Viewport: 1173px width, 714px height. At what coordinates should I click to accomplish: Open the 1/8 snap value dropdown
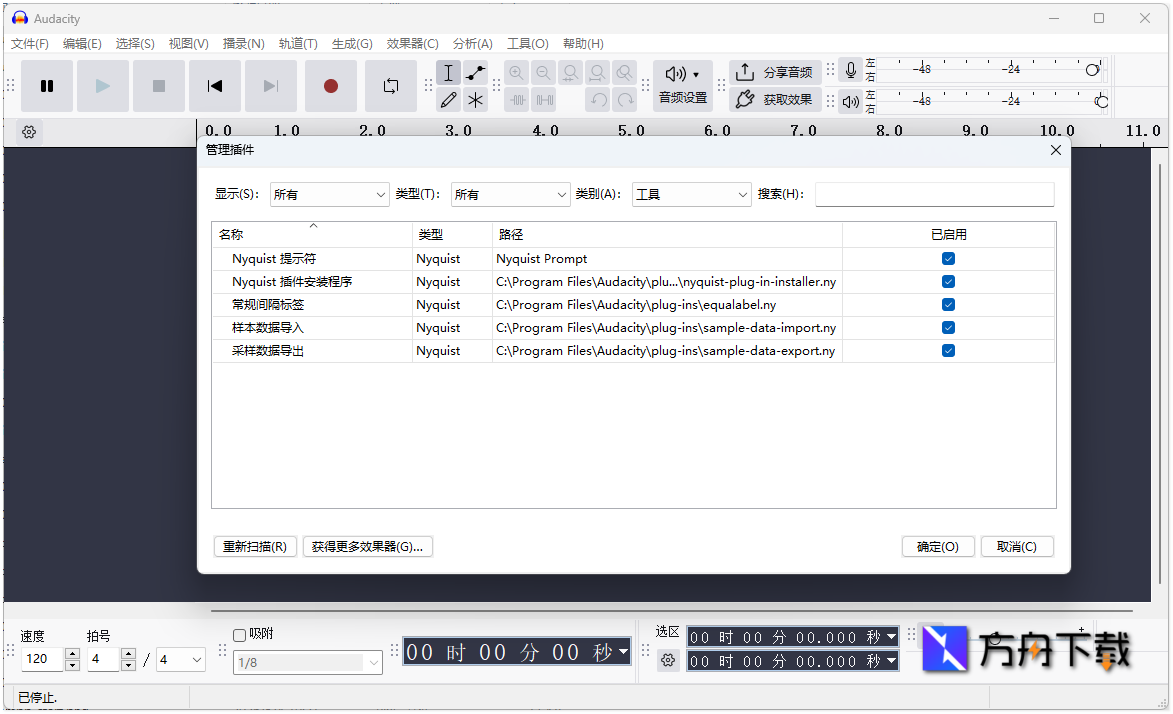click(x=307, y=662)
